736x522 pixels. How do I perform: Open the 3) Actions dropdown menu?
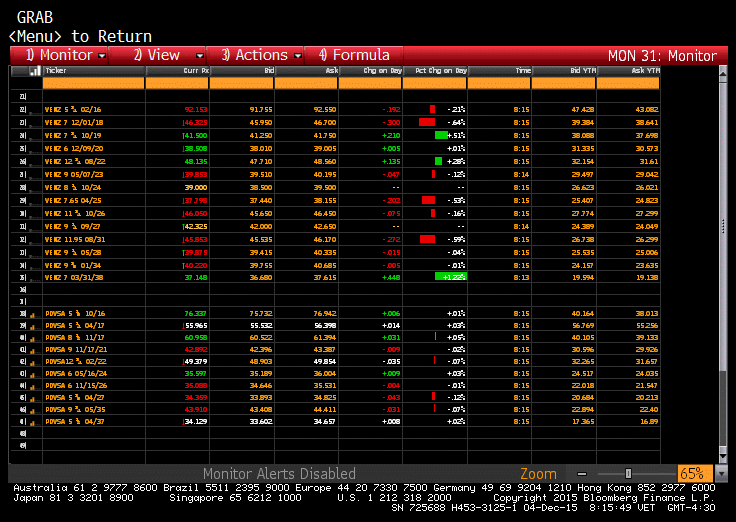(255, 55)
